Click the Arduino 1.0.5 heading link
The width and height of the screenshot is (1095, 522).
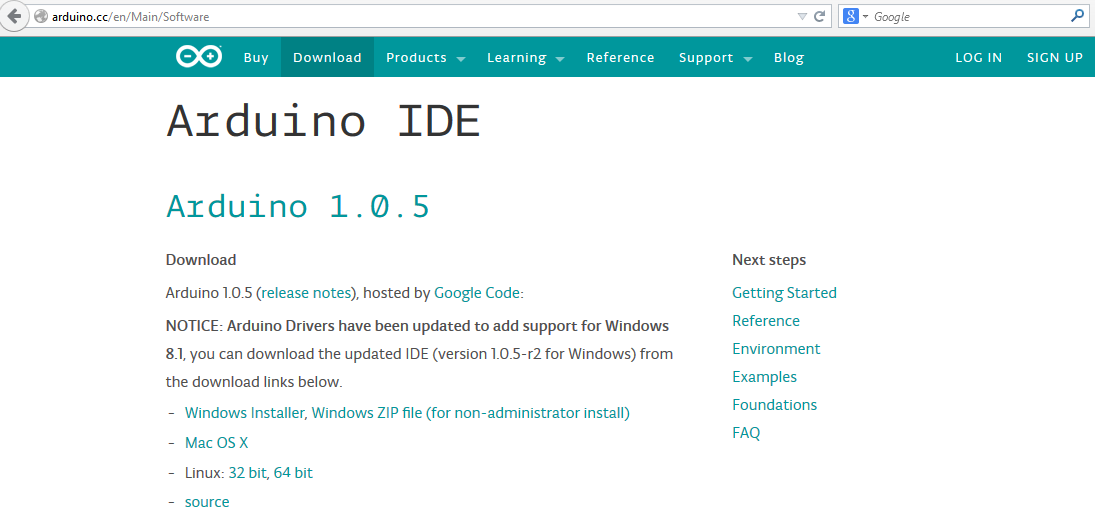tap(297, 206)
